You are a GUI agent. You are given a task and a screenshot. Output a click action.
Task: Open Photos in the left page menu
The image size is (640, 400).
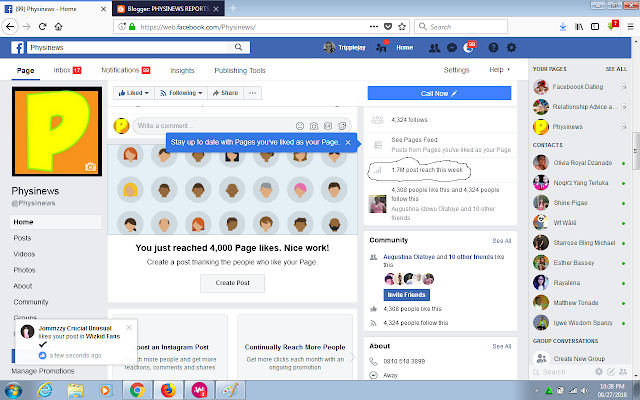[x=24, y=270]
